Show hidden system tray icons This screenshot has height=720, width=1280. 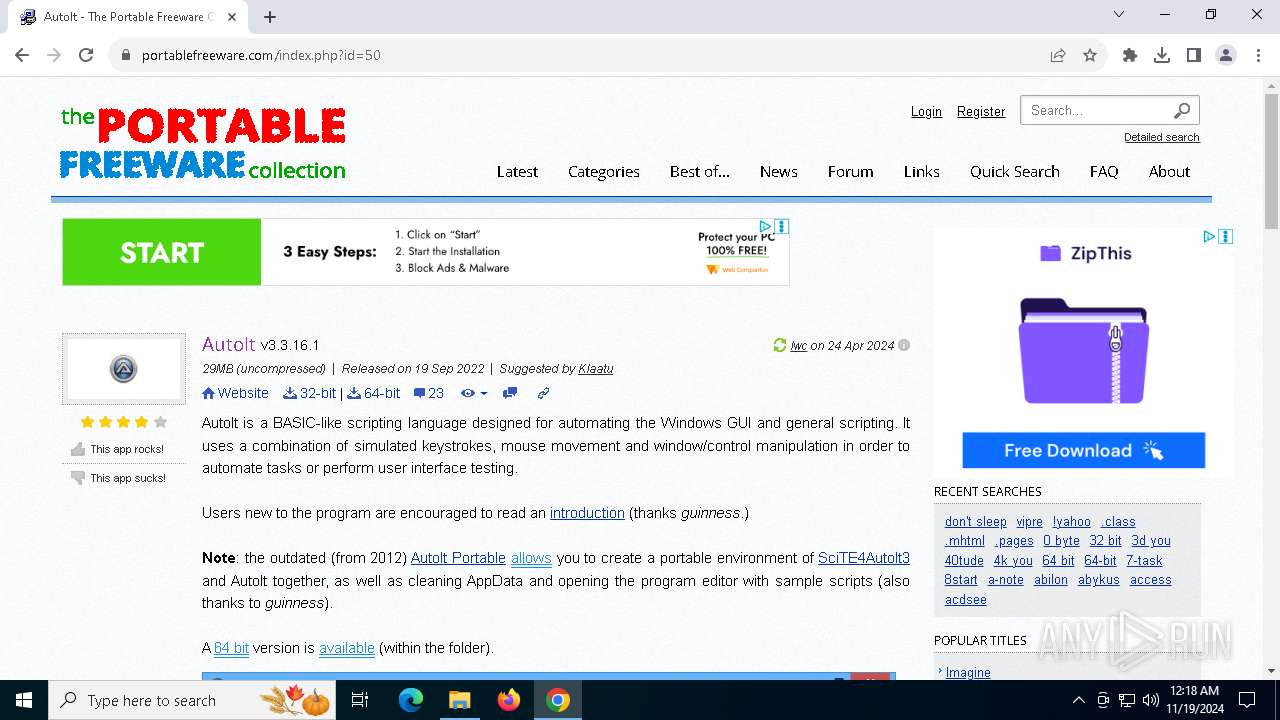(x=1078, y=700)
